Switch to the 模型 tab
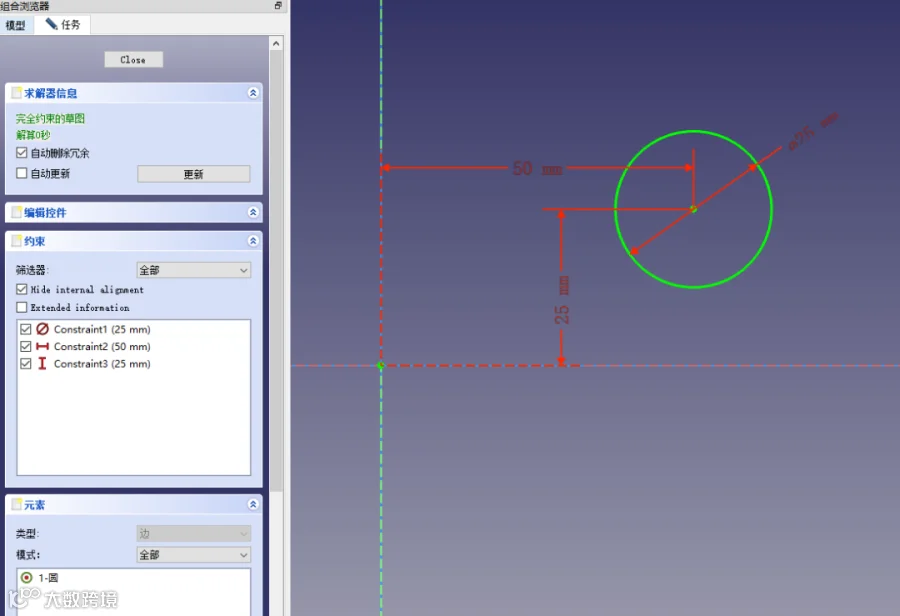This screenshot has width=900, height=616. pos(15,25)
